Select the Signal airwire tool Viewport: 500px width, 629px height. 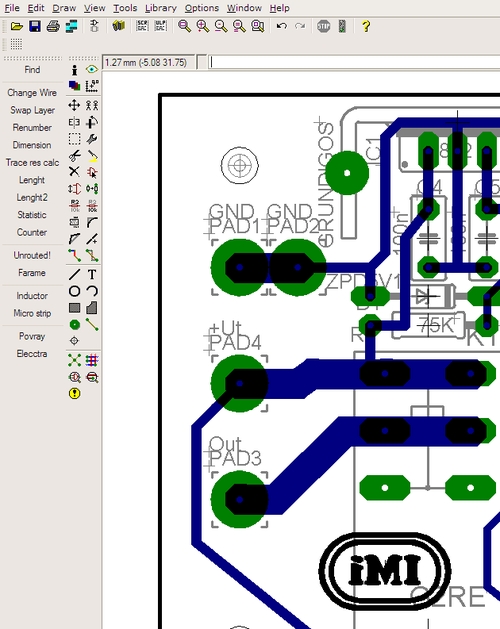pos(92,325)
